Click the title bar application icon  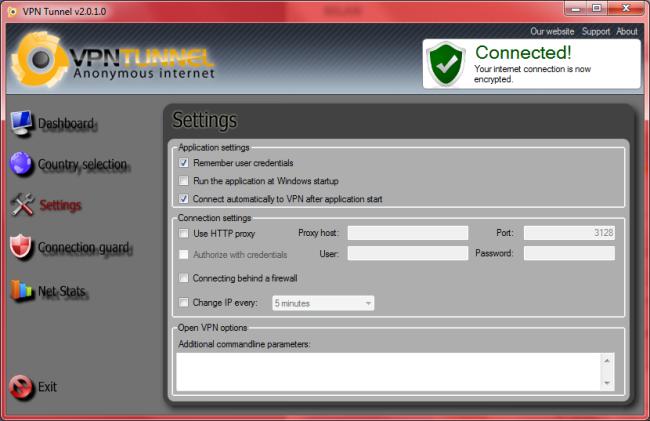(x=12, y=12)
